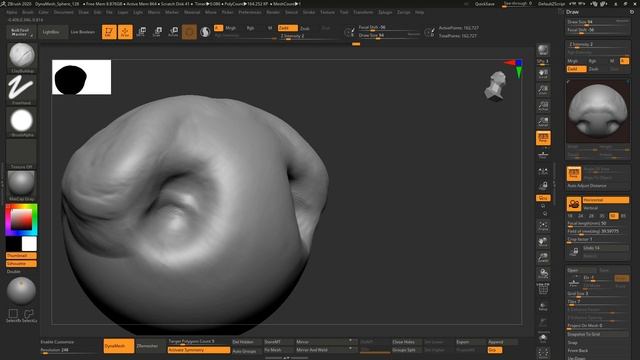Open the Brush menu

pos(28,12)
